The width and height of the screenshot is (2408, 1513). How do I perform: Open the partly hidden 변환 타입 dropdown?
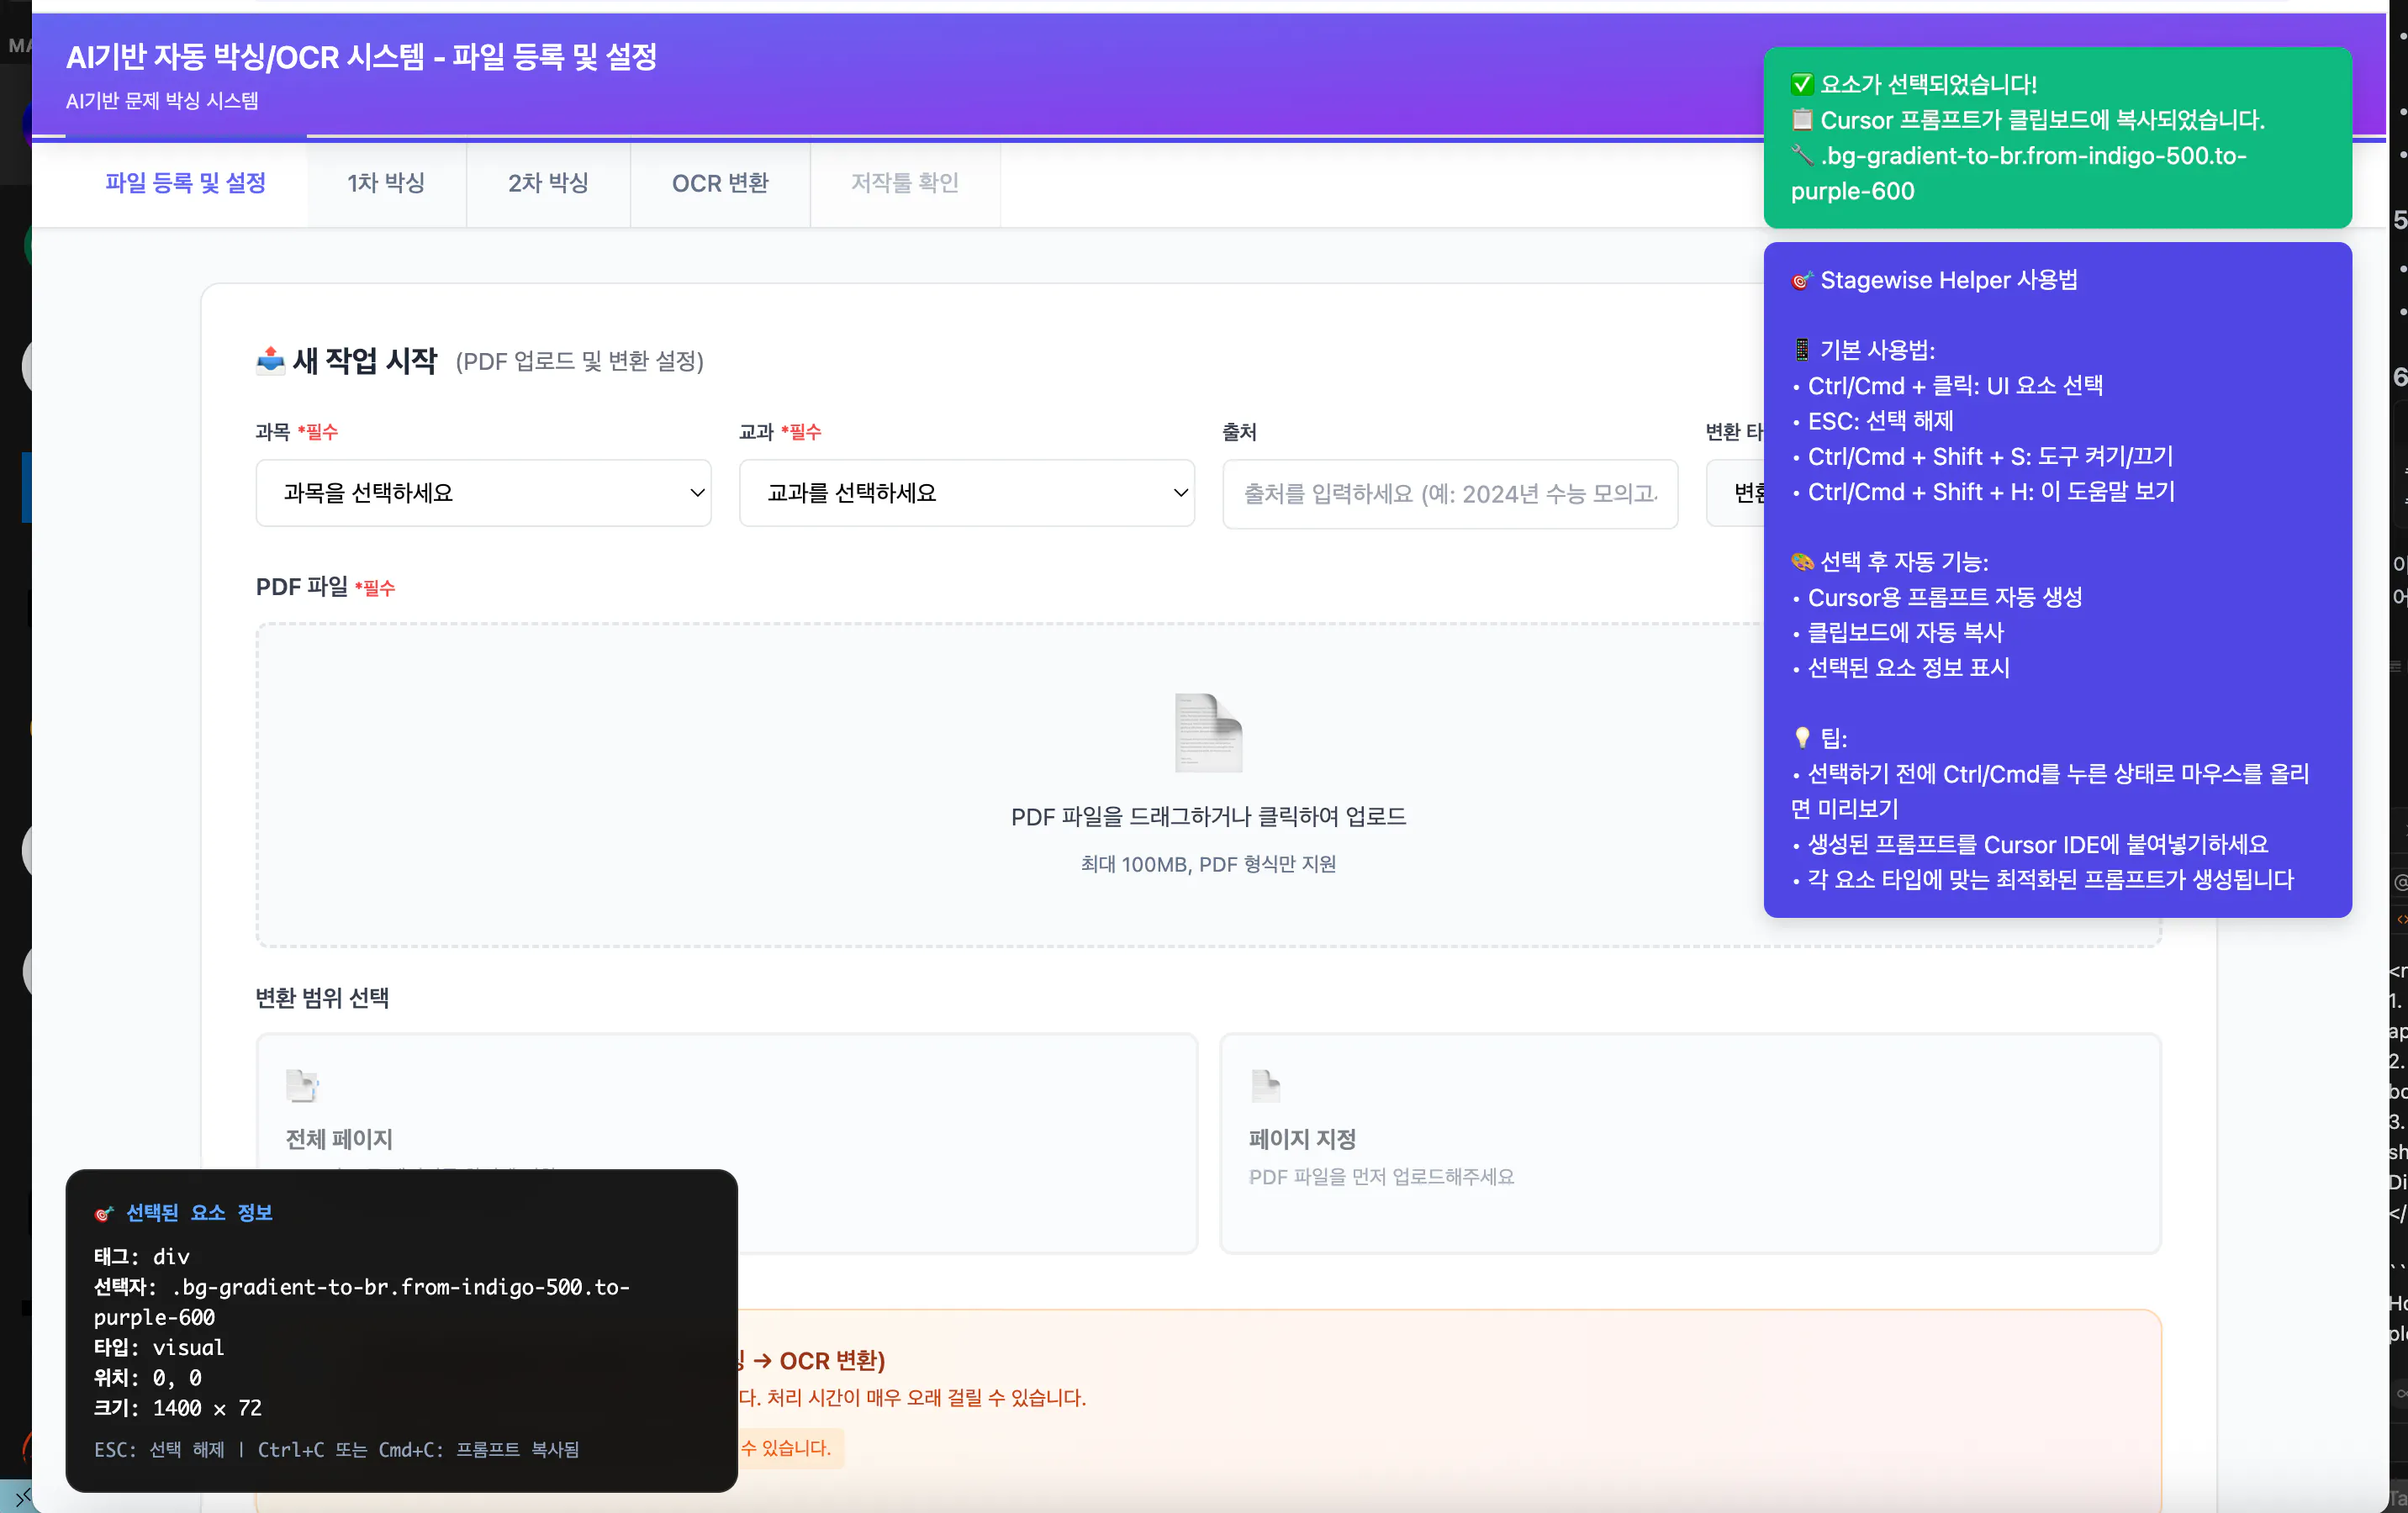coord(1735,493)
